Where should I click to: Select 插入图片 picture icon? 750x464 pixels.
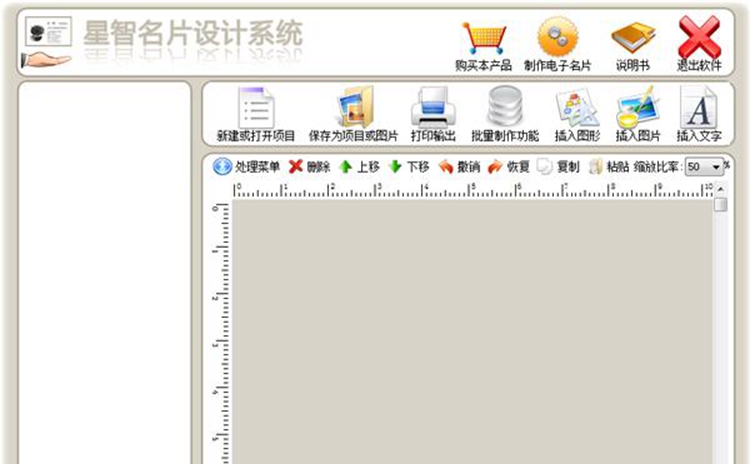[638, 107]
